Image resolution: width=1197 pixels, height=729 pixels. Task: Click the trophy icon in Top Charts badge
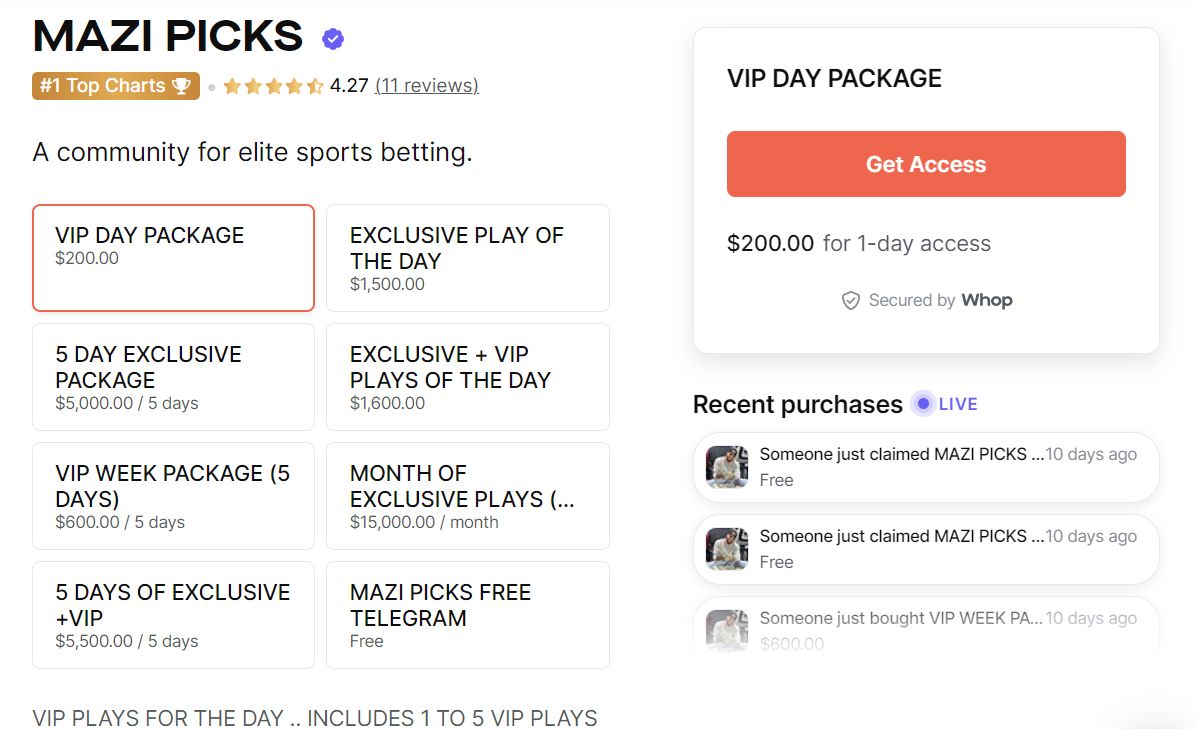click(181, 86)
